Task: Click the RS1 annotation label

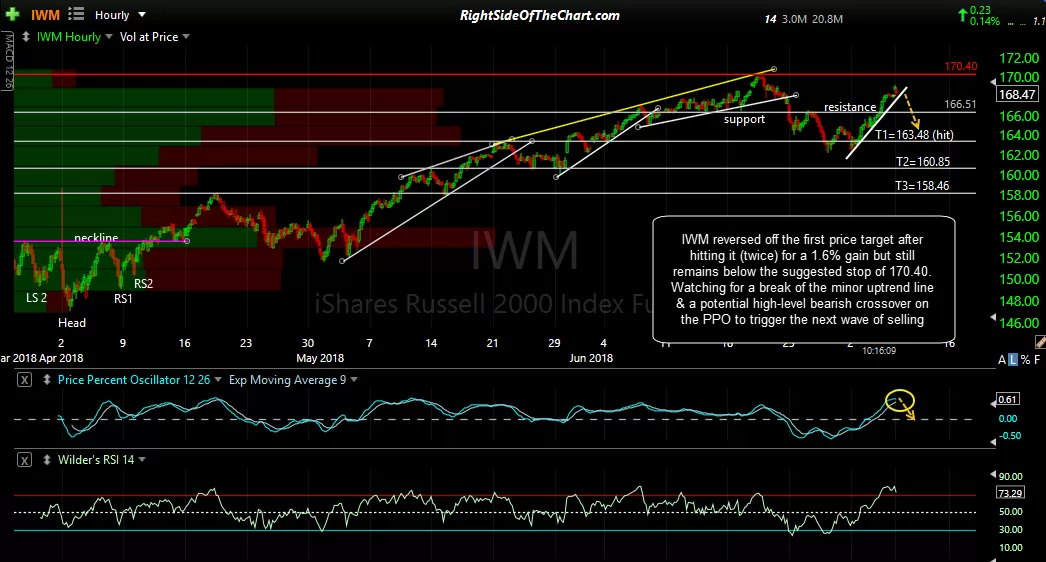Action: point(123,298)
